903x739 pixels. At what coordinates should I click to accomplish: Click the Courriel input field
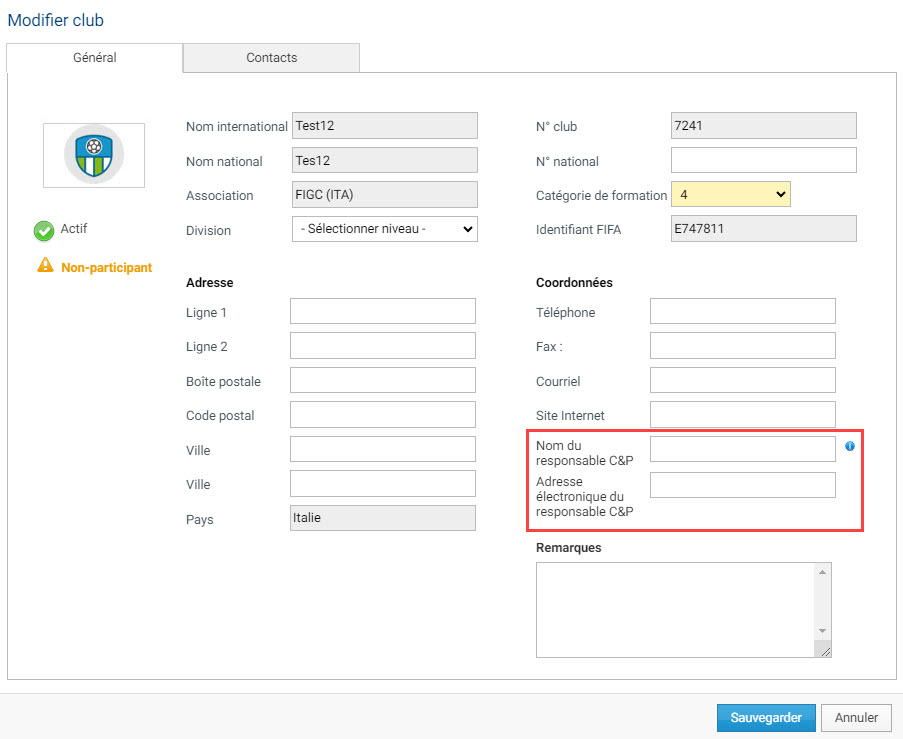pyautogui.click(x=743, y=380)
